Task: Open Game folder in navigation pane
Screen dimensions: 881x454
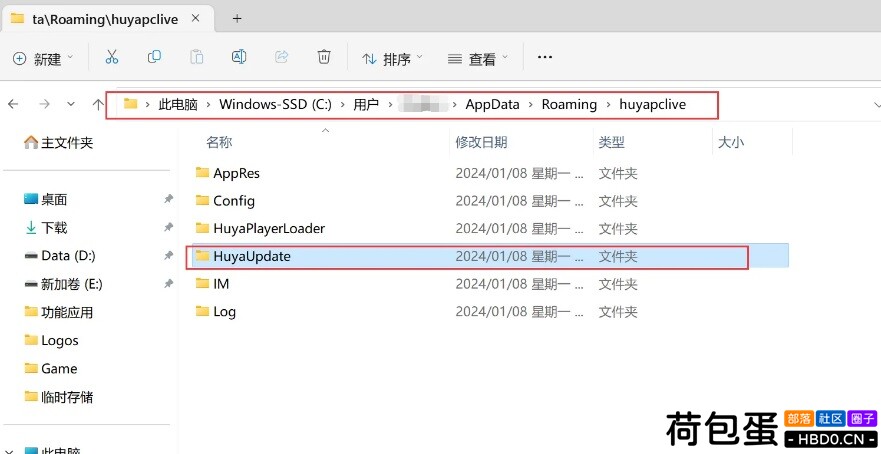Action: tap(51, 368)
